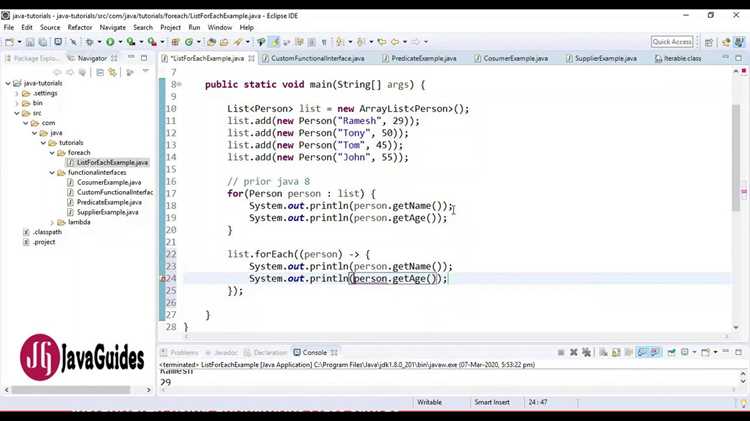Click Collapse All icon in explorer panel

[100, 72]
